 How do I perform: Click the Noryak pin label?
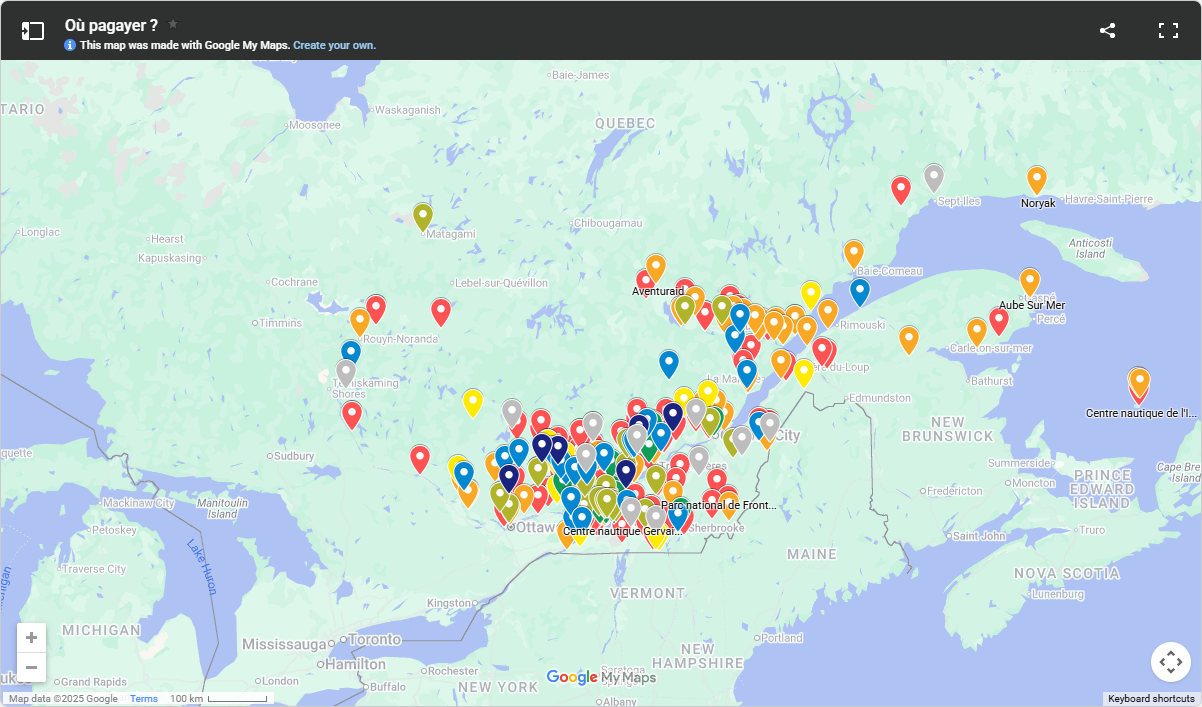click(1038, 203)
